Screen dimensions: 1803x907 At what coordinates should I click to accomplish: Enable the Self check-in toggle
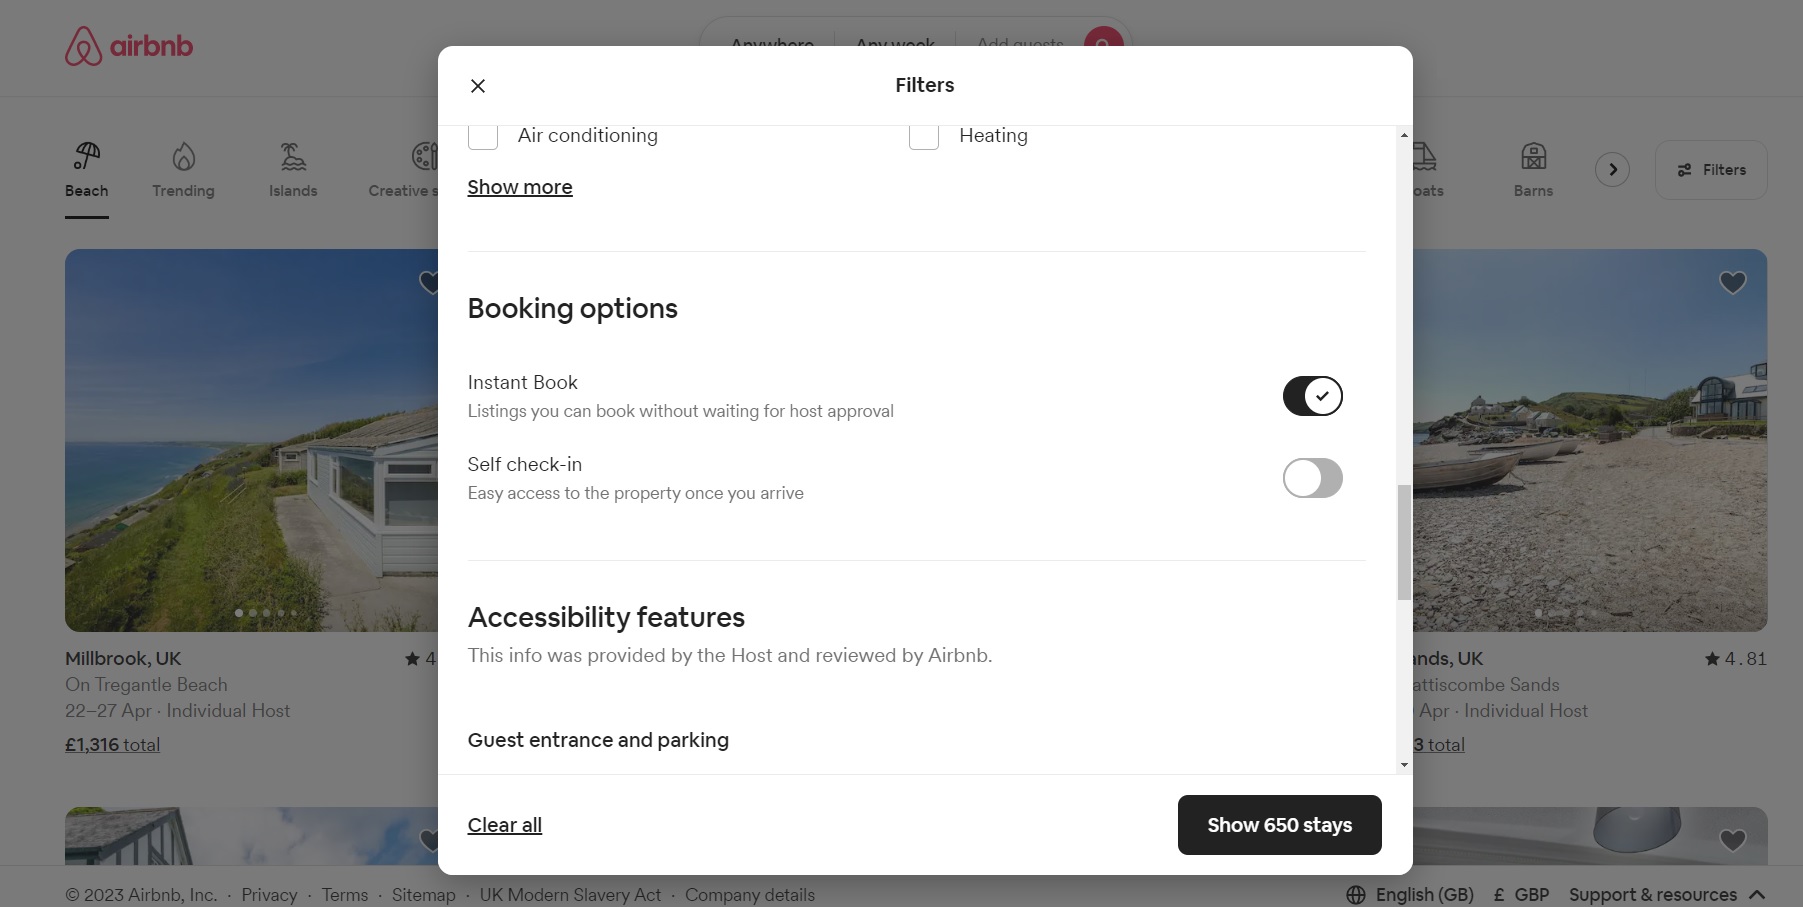pos(1312,478)
